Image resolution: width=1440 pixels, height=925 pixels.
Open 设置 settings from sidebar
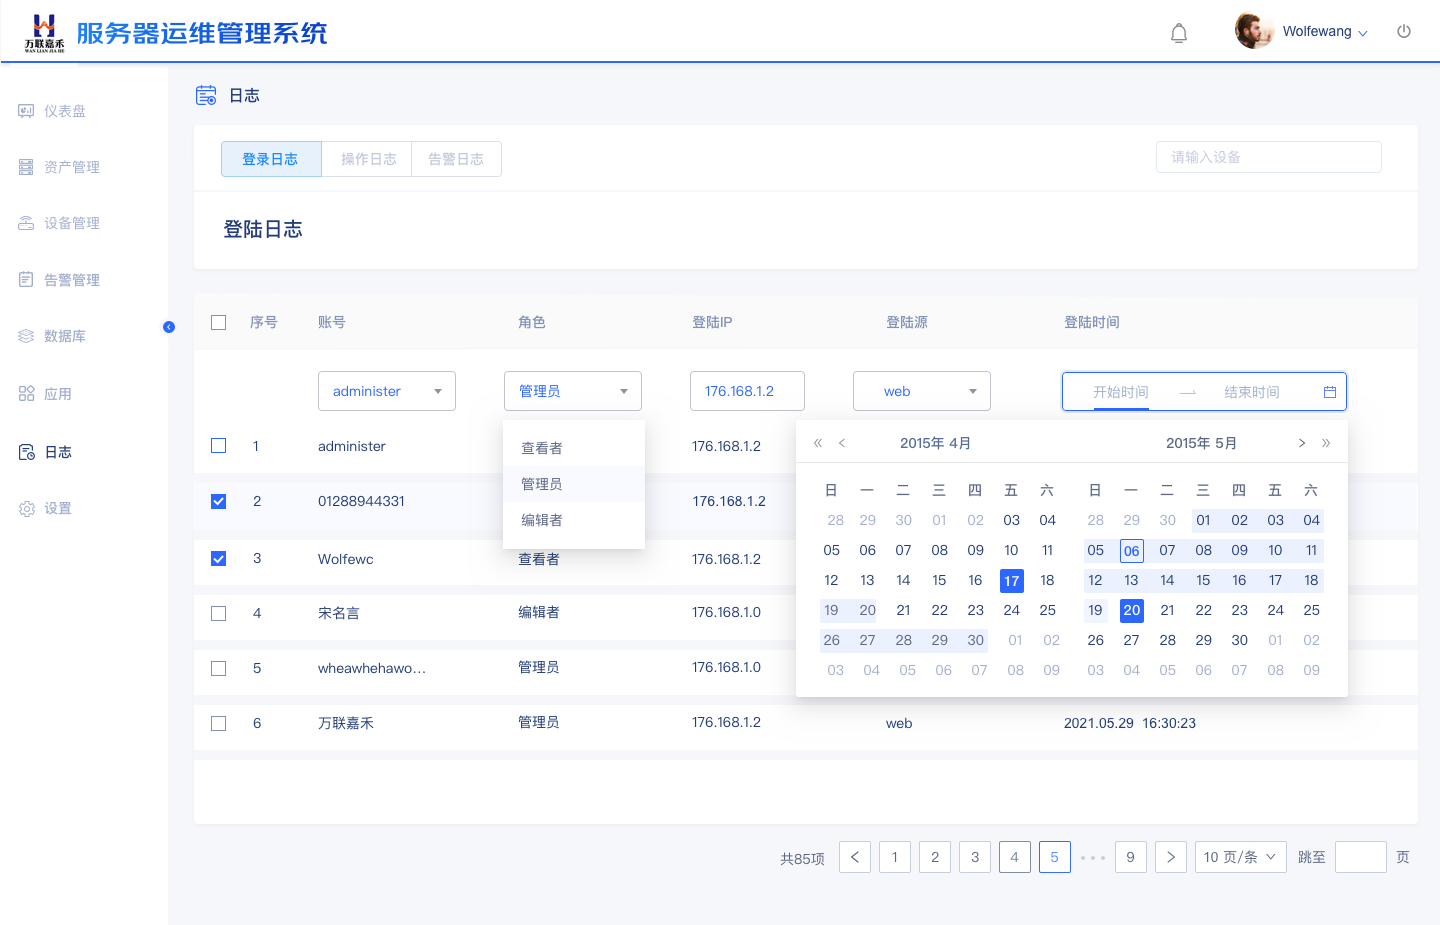pos(57,508)
